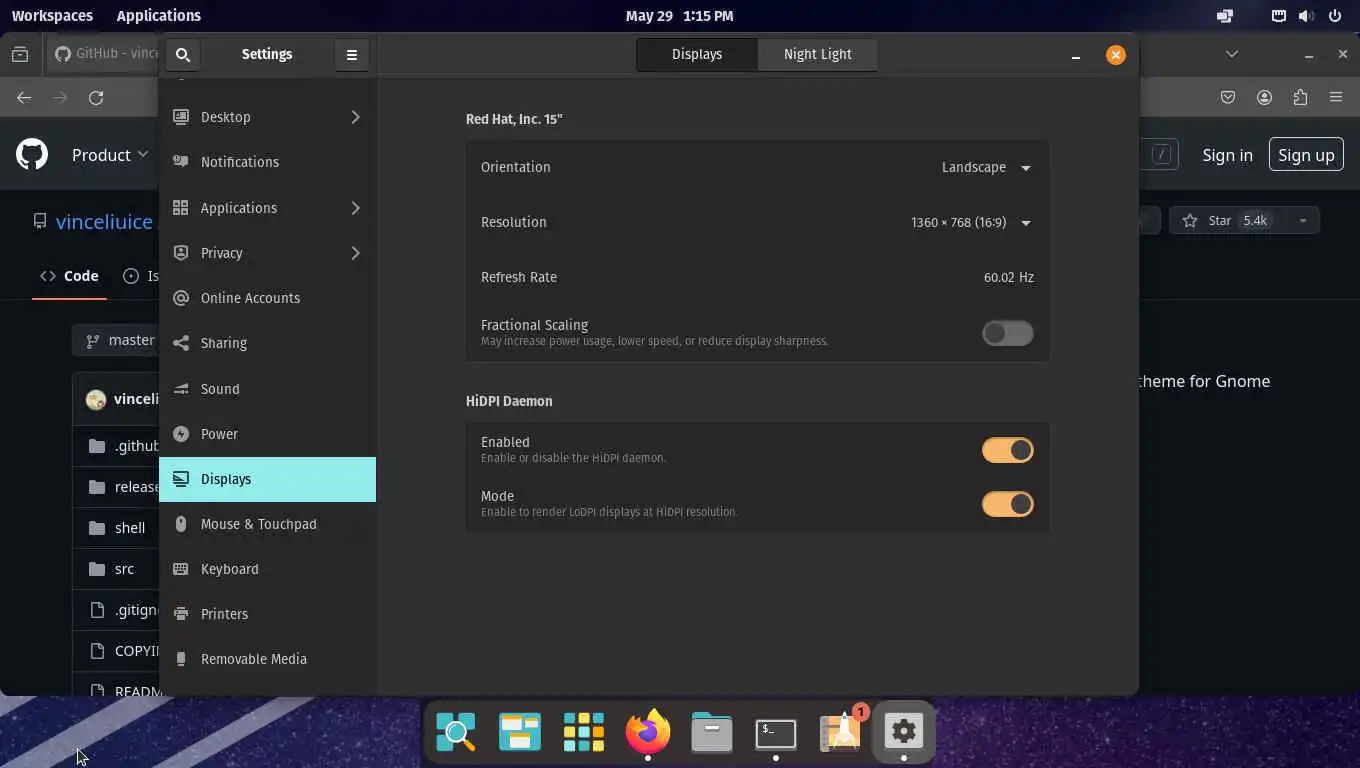Turn off the HiDPI Mode switch

[1007, 504]
